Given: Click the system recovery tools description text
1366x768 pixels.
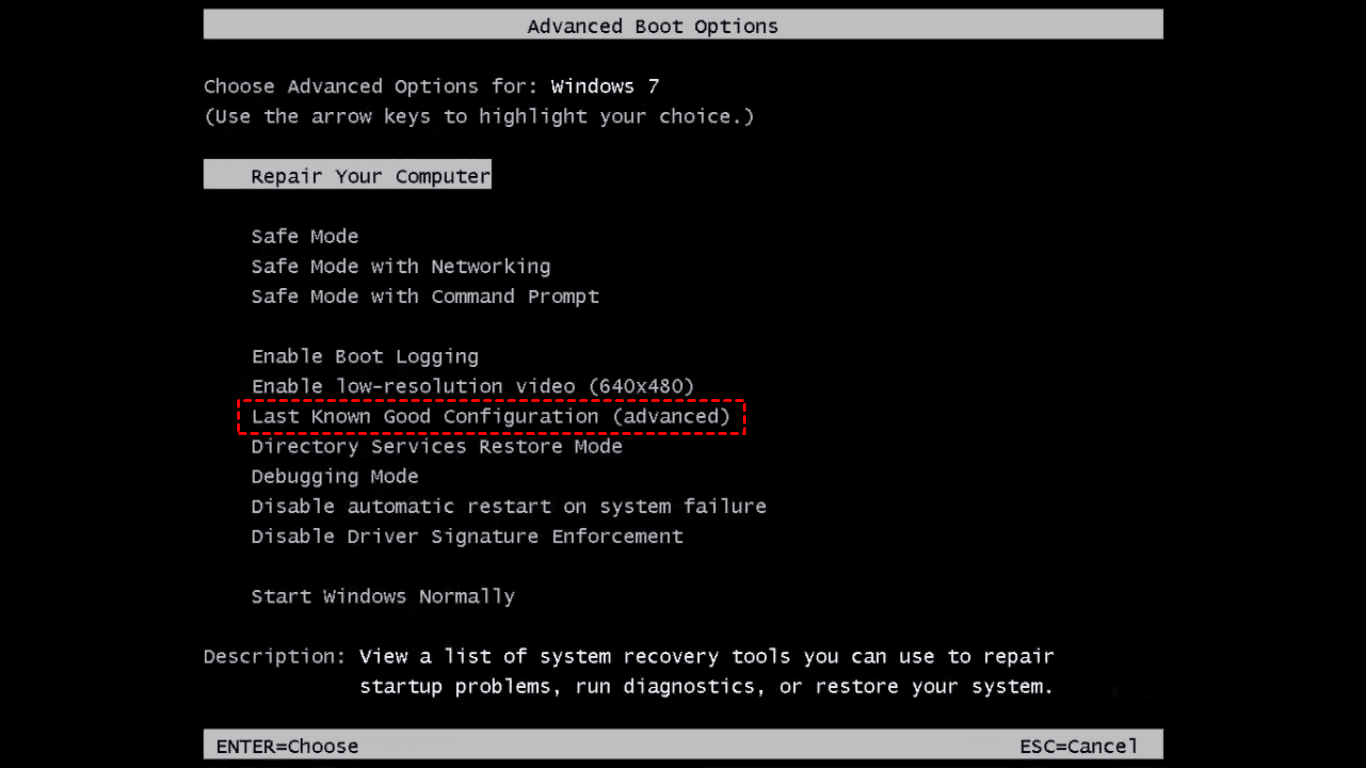Looking at the screenshot, I should coord(706,672).
